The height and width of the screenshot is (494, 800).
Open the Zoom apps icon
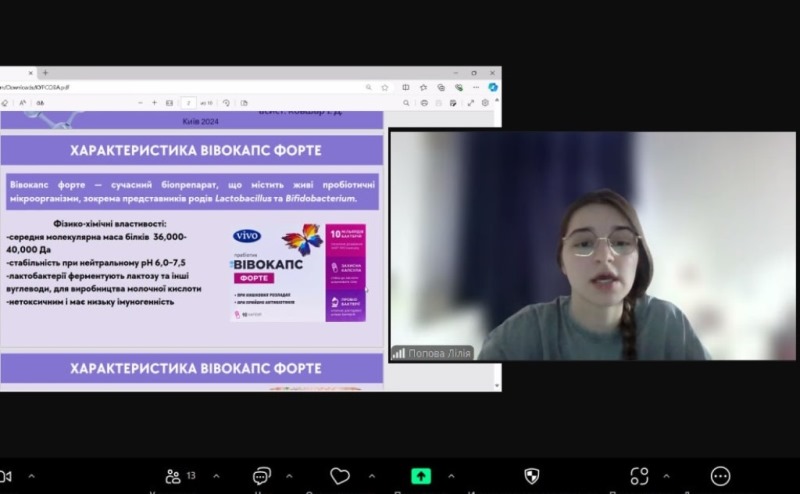click(x=640, y=476)
